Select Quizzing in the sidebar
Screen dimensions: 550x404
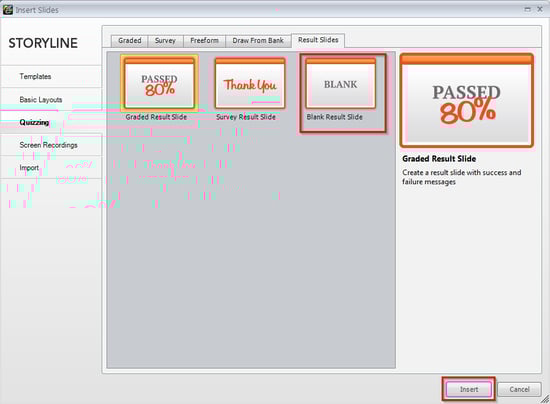(x=34, y=122)
